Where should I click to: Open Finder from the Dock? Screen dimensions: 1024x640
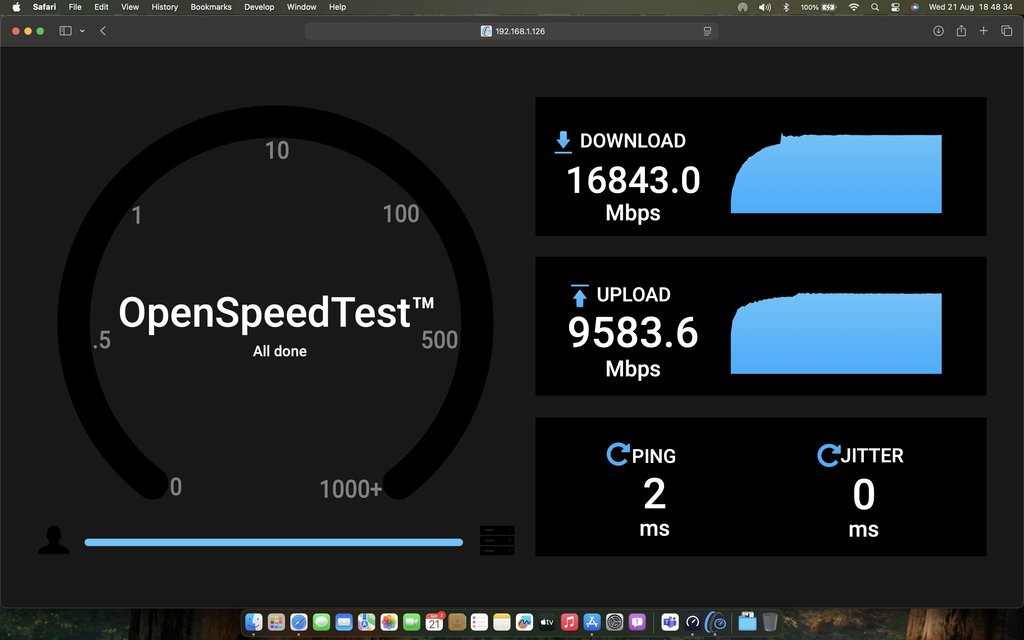[x=254, y=622]
